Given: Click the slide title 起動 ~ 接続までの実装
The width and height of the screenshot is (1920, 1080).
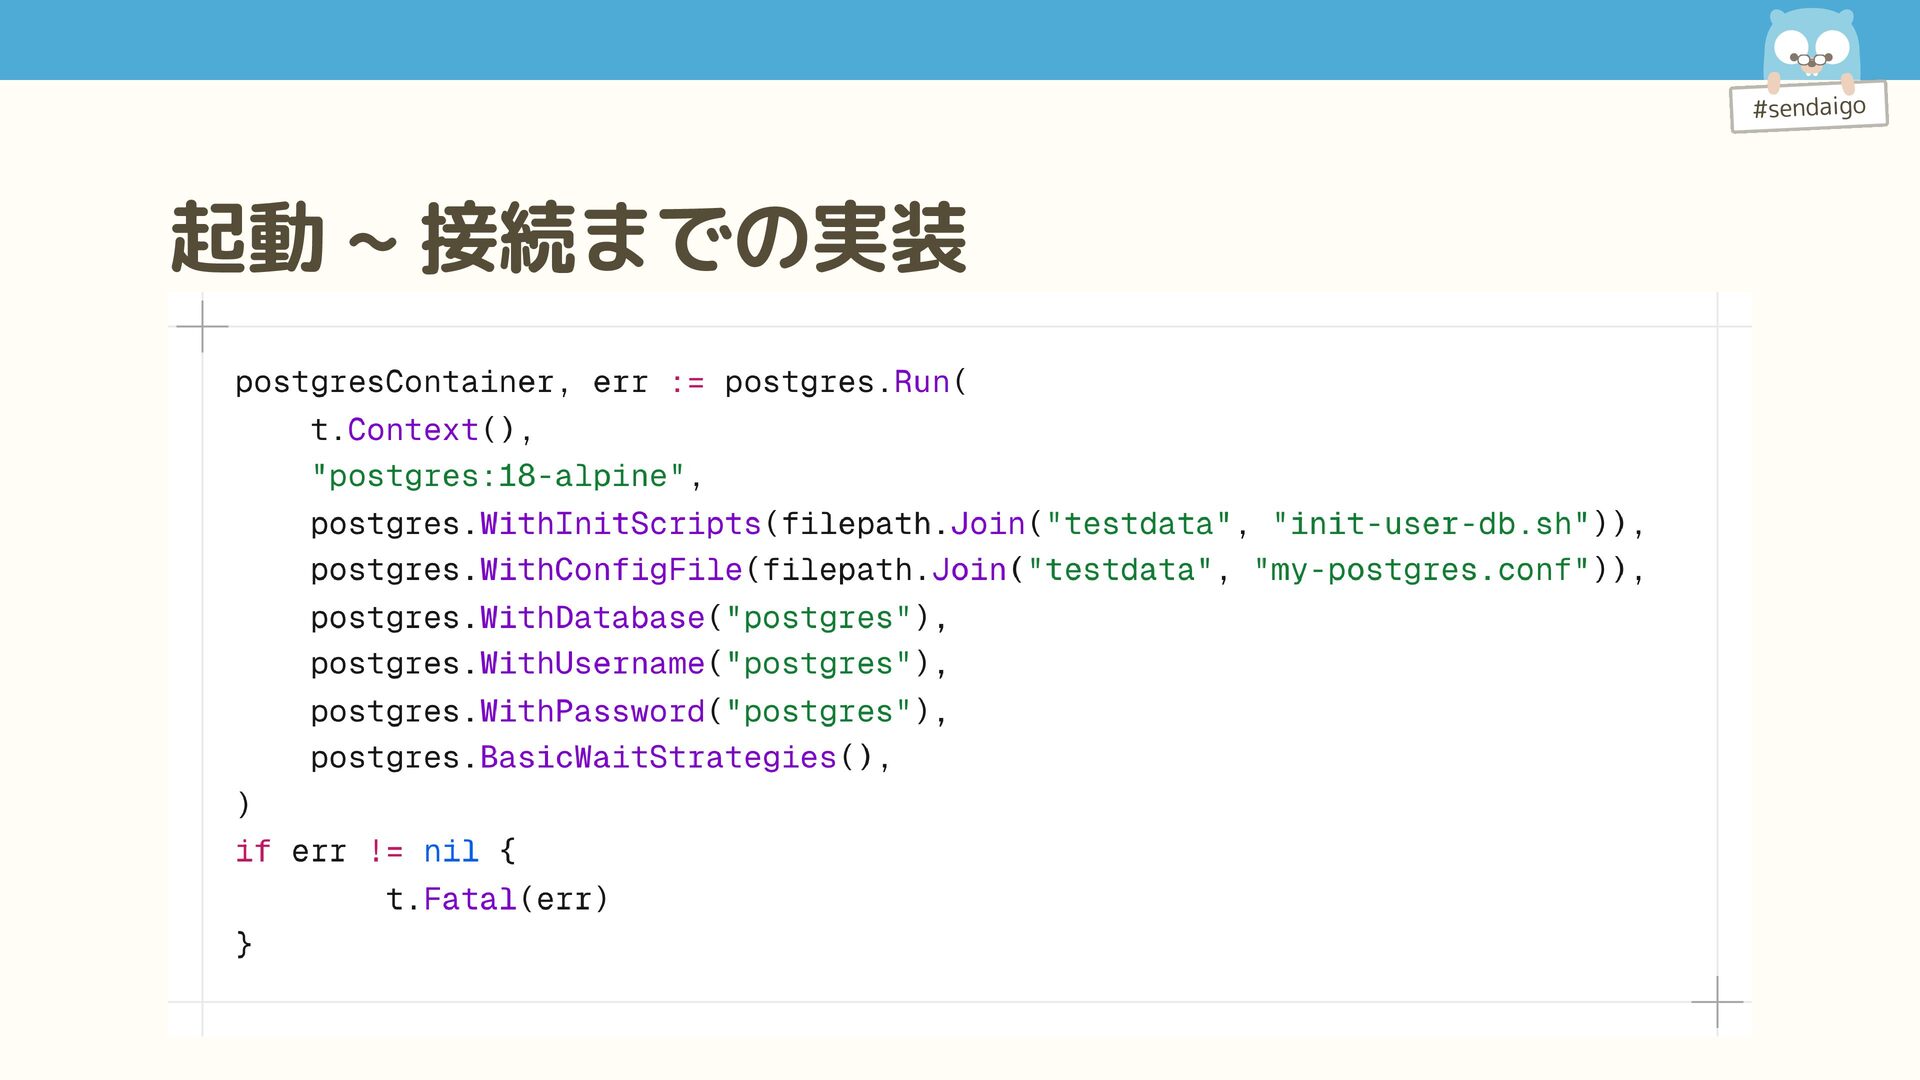Looking at the screenshot, I should point(568,238).
